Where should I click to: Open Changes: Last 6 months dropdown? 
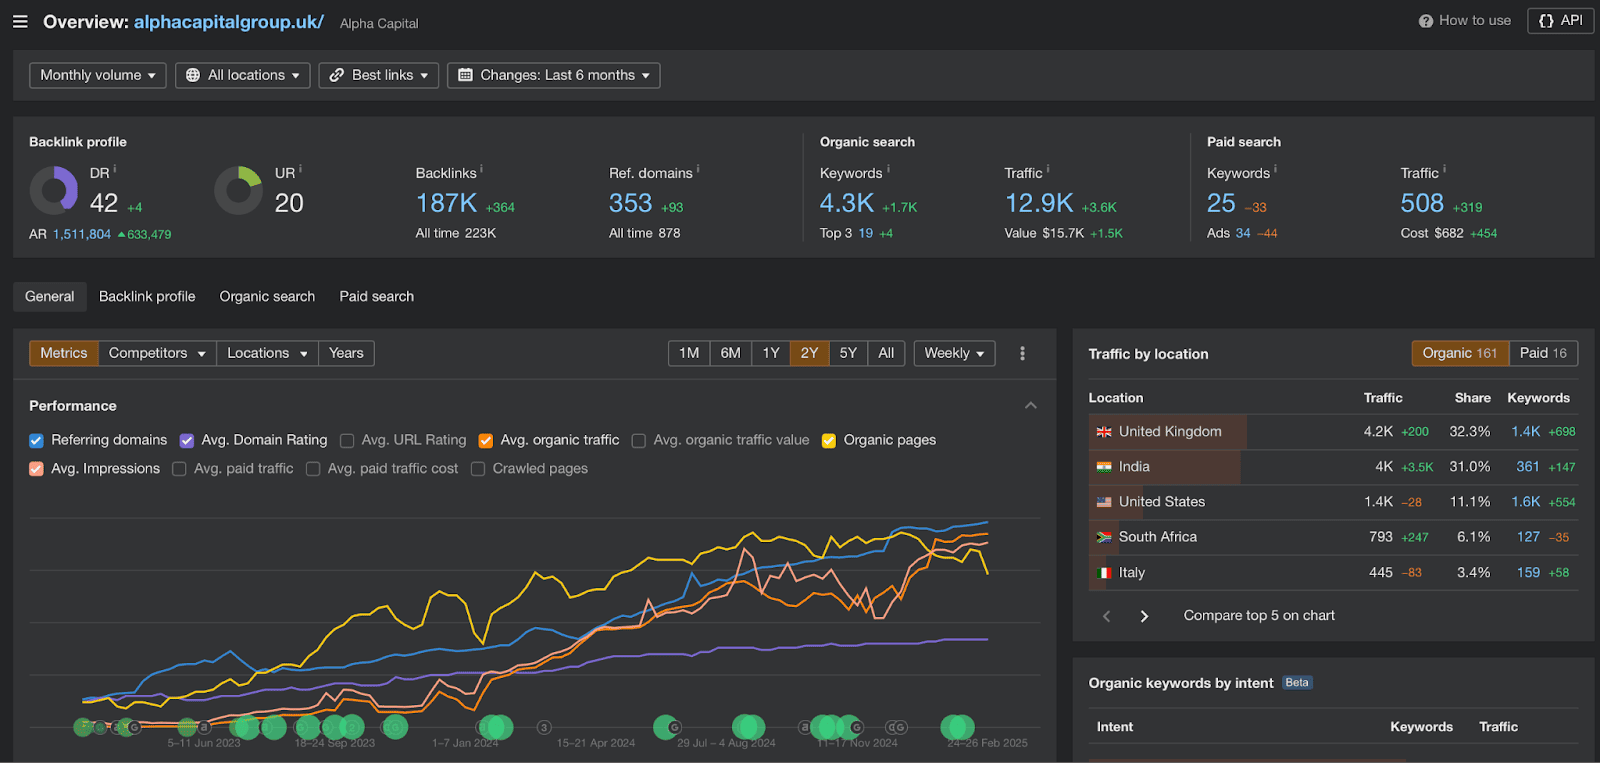pyautogui.click(x=554, y=75)
